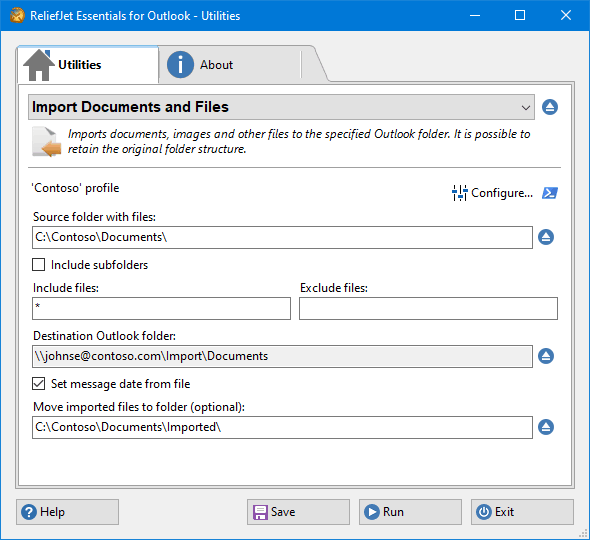Click the PowerShell icon beside Configure
This screenshot has height=540, width=590.
pyautogui.click(x=550, y=193)
